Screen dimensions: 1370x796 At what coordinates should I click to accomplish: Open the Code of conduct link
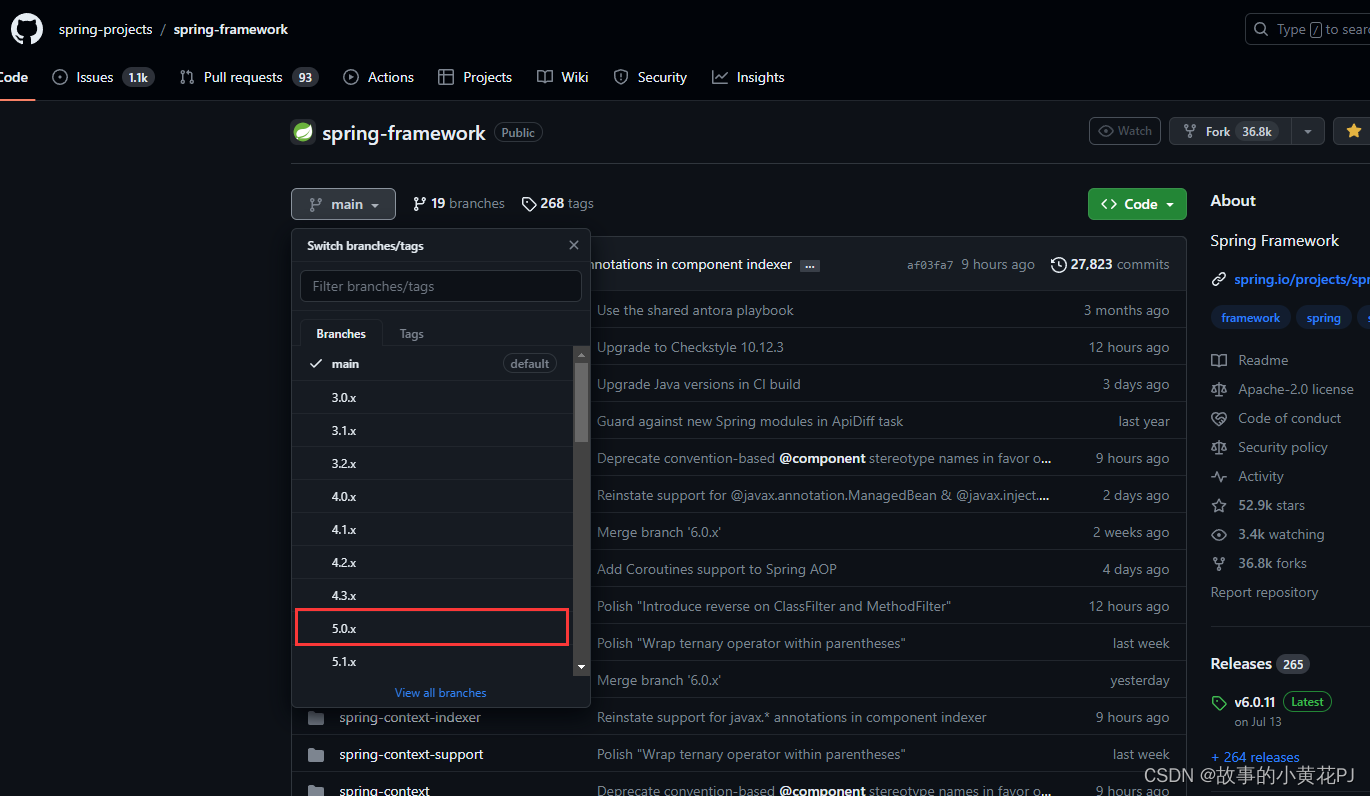point(1276,418)
